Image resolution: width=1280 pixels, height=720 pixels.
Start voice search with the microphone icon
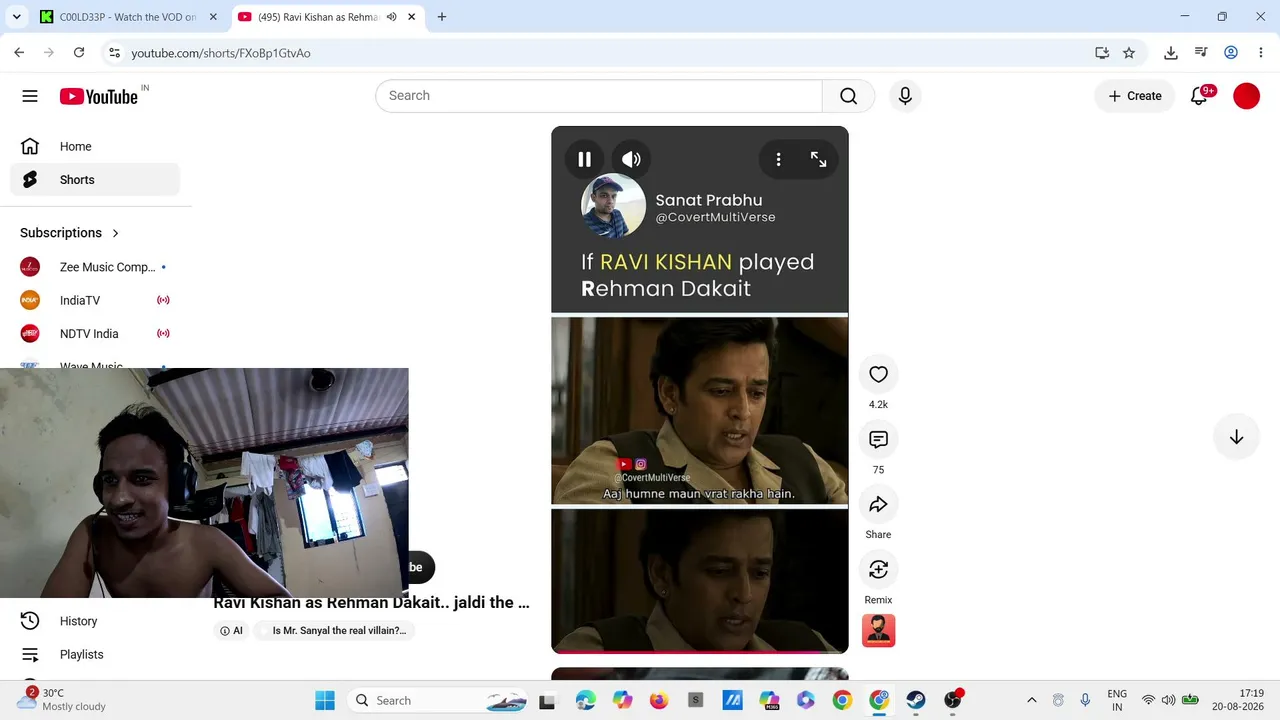(x=905, y=96)
